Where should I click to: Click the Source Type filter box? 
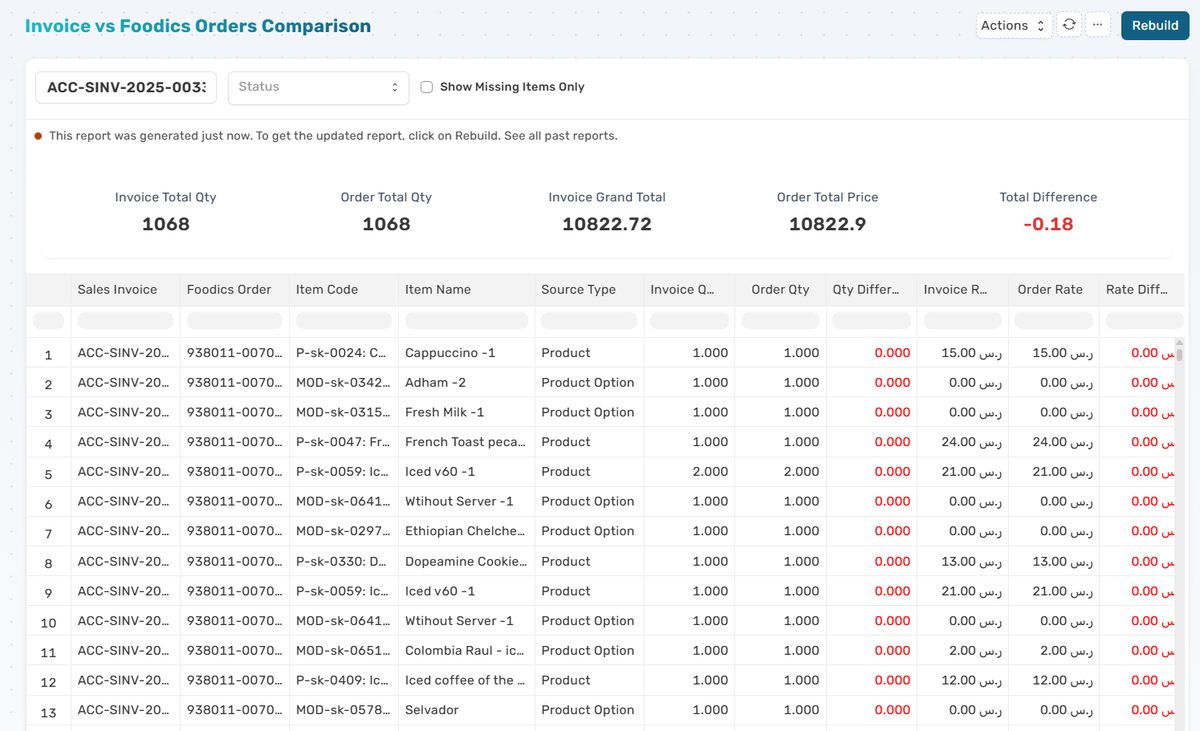[x=588, y=320]
